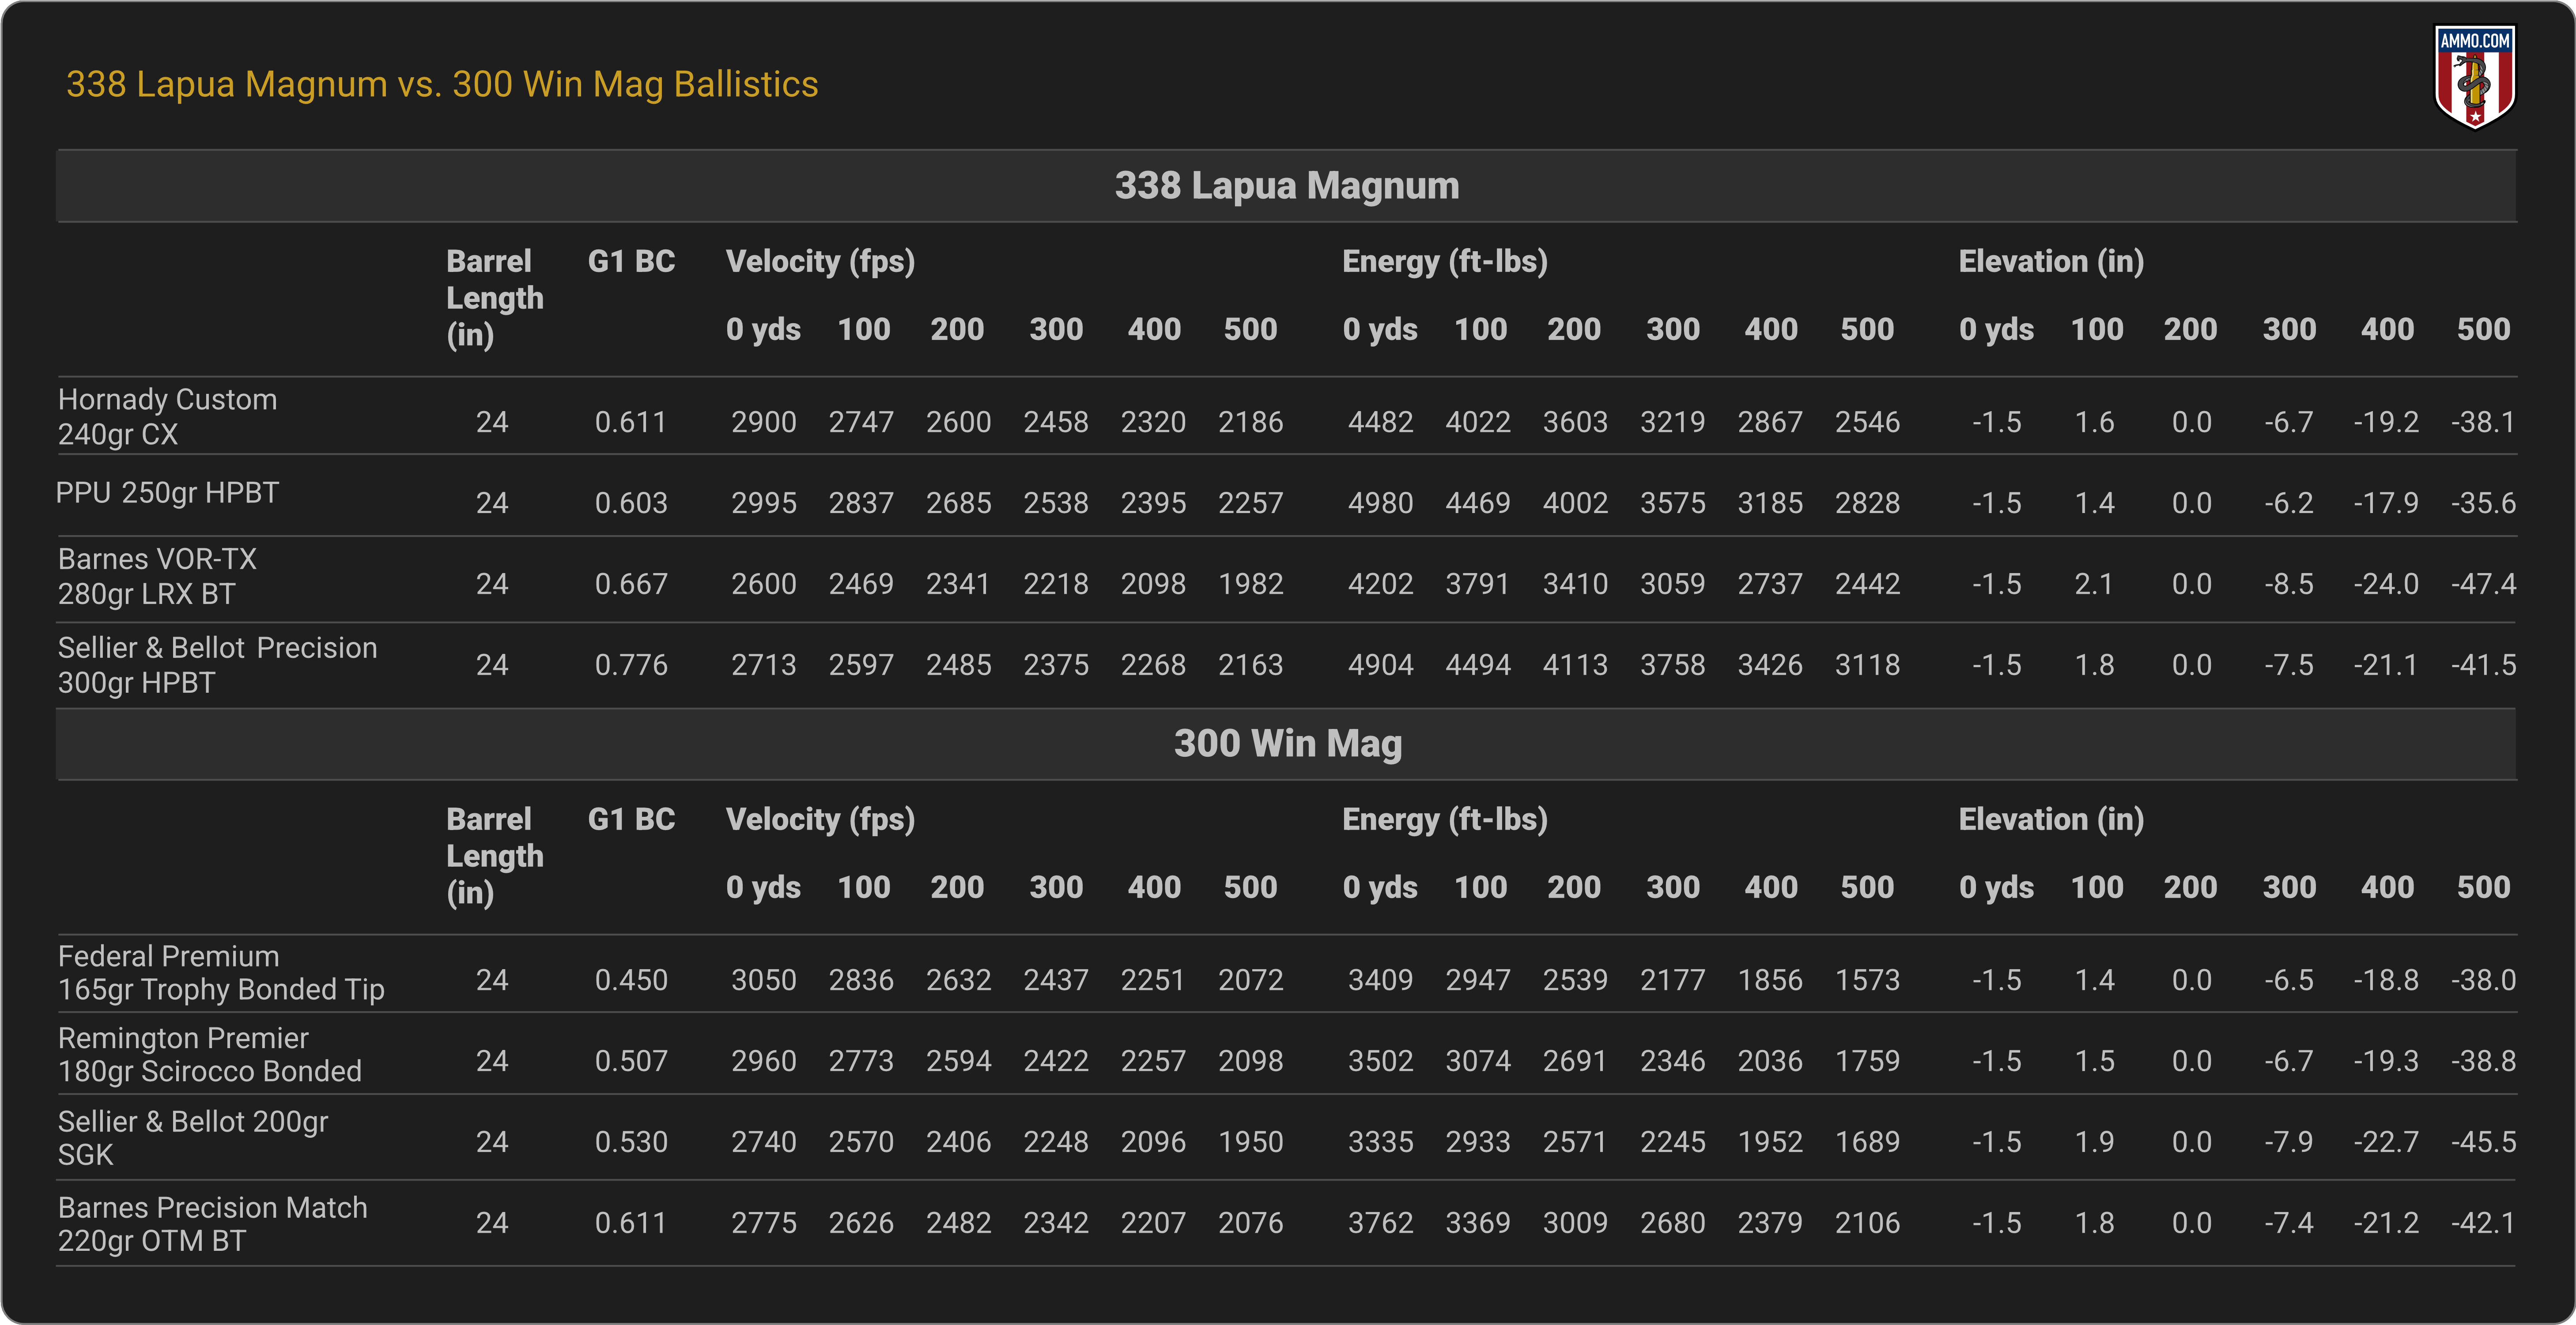
Task: Click Sellier & Bellot 200gr velocity 2740
Action: 764,1142
